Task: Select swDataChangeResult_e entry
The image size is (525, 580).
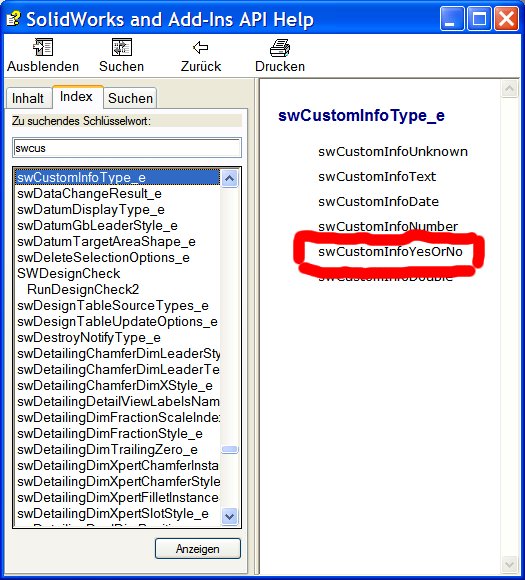Action: 90,193
